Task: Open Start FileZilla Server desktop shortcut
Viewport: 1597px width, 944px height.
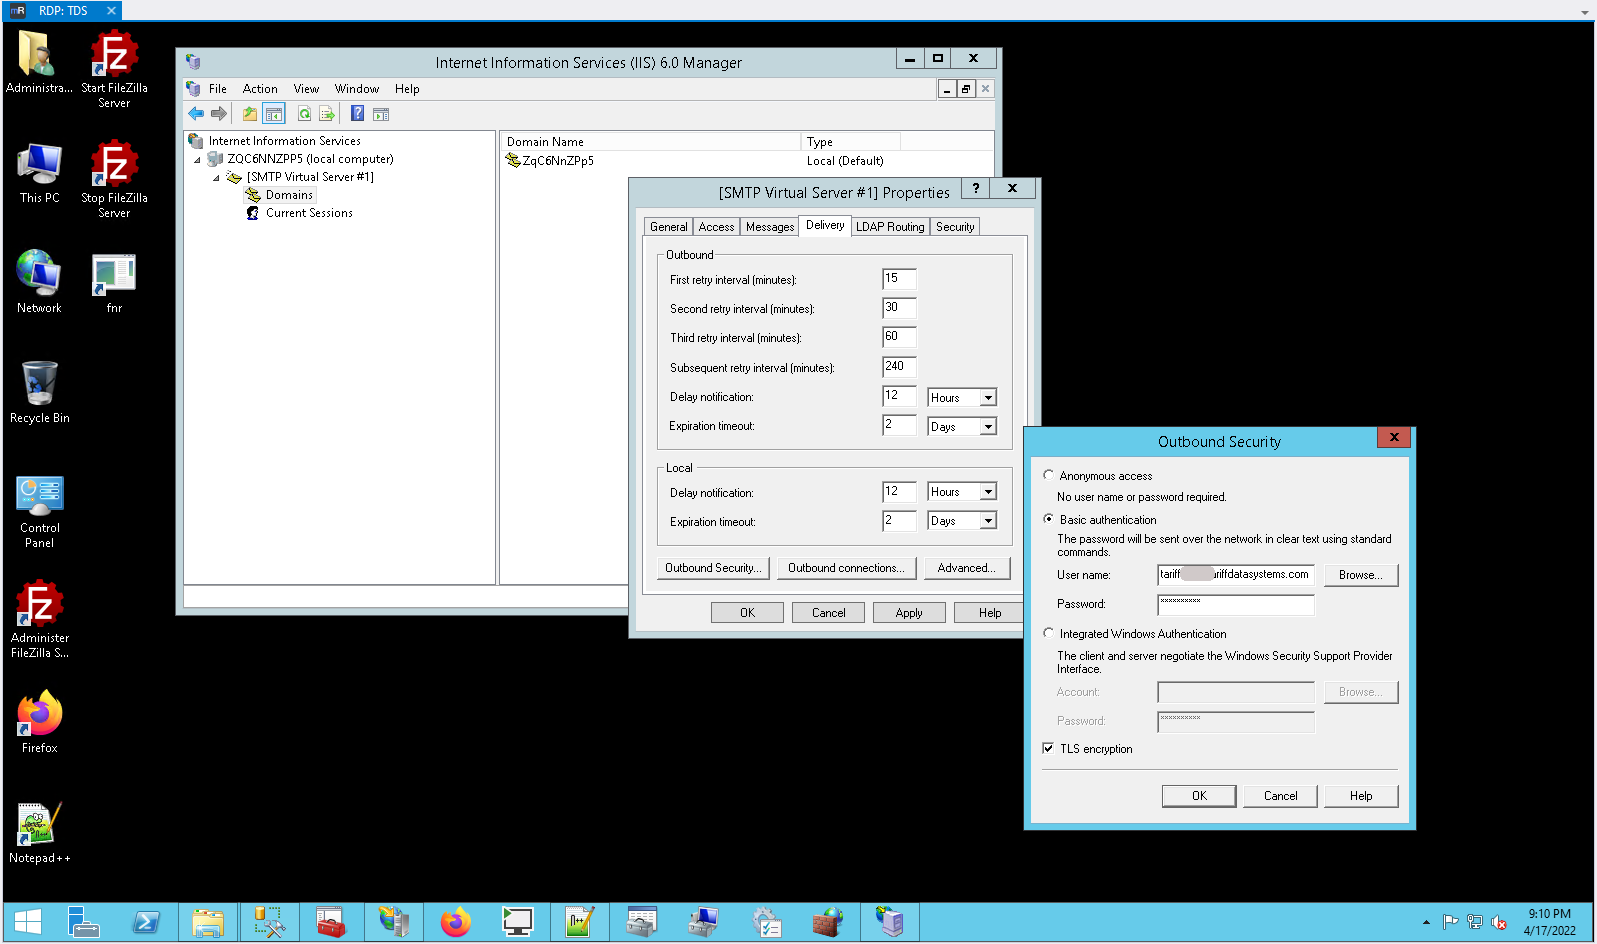Action: coord(114,69)
